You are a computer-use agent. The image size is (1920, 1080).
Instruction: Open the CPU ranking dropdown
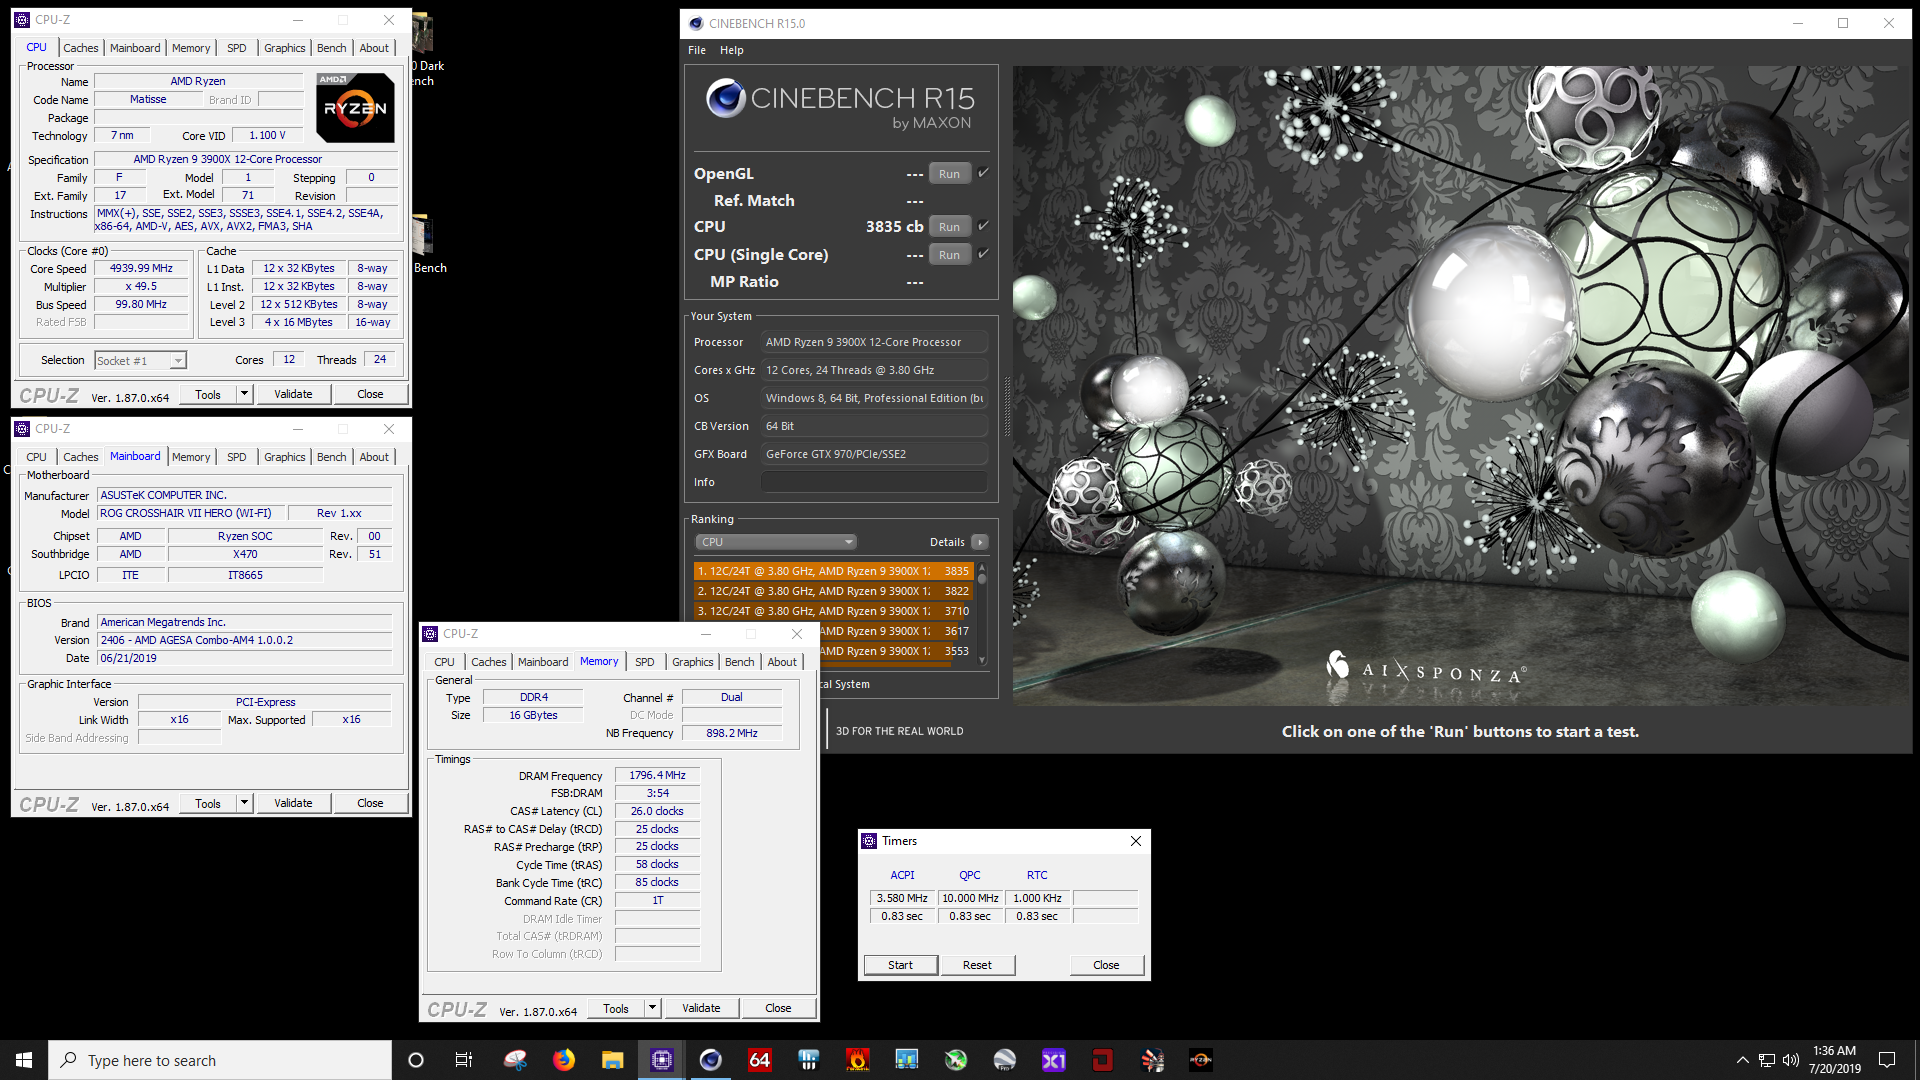(x=776, y=542)
